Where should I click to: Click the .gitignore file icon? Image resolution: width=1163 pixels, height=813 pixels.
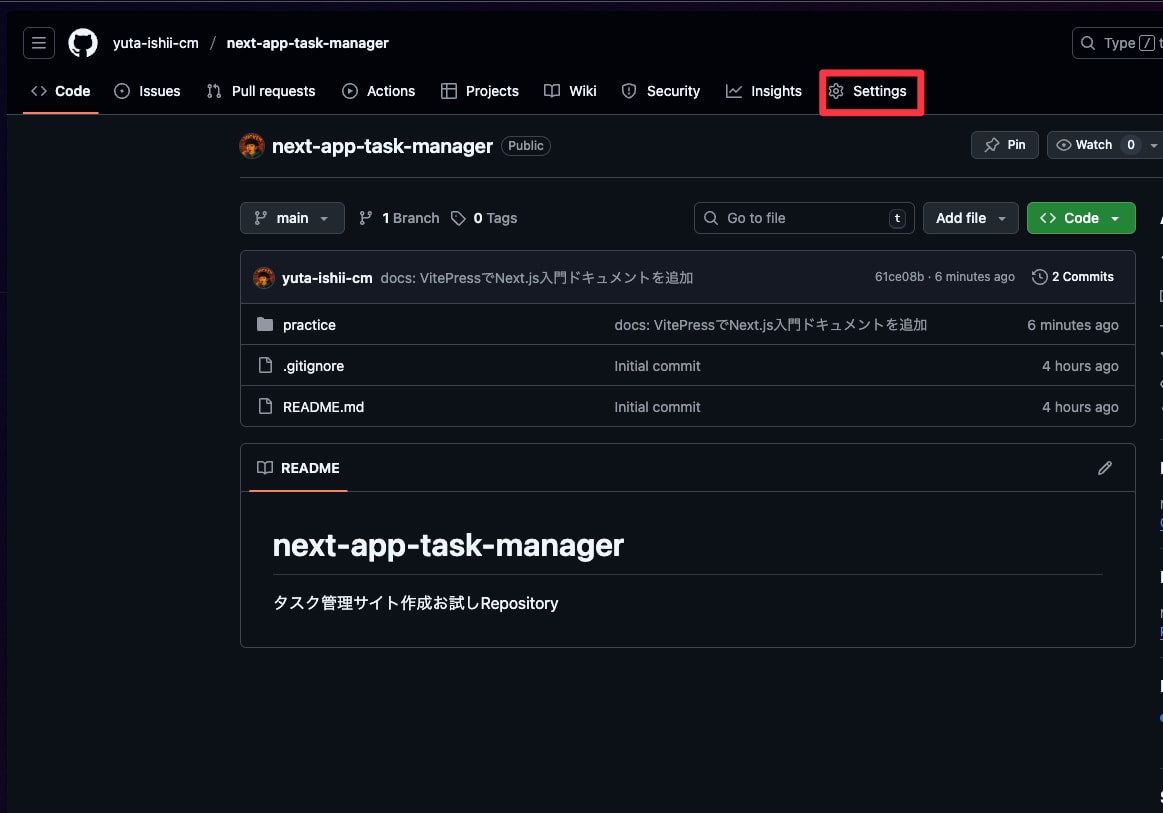(x=265, y=366)
